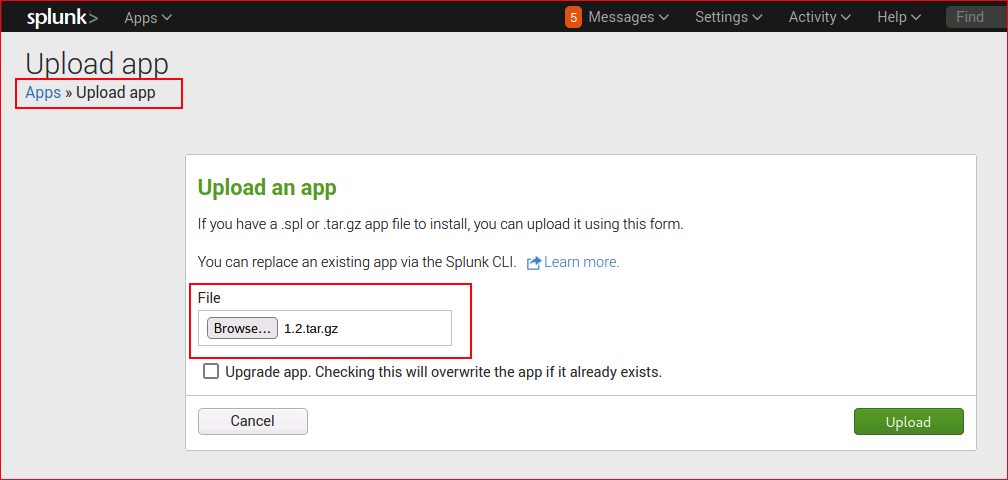The width and height of the screenshot is (1008, 480).
Task: Click the orange 5 messages badge
Action: pos(573,17)
